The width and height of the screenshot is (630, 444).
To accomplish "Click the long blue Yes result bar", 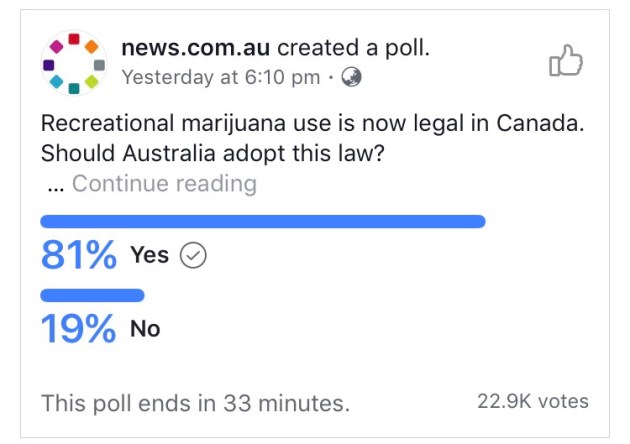I will 262,221.
